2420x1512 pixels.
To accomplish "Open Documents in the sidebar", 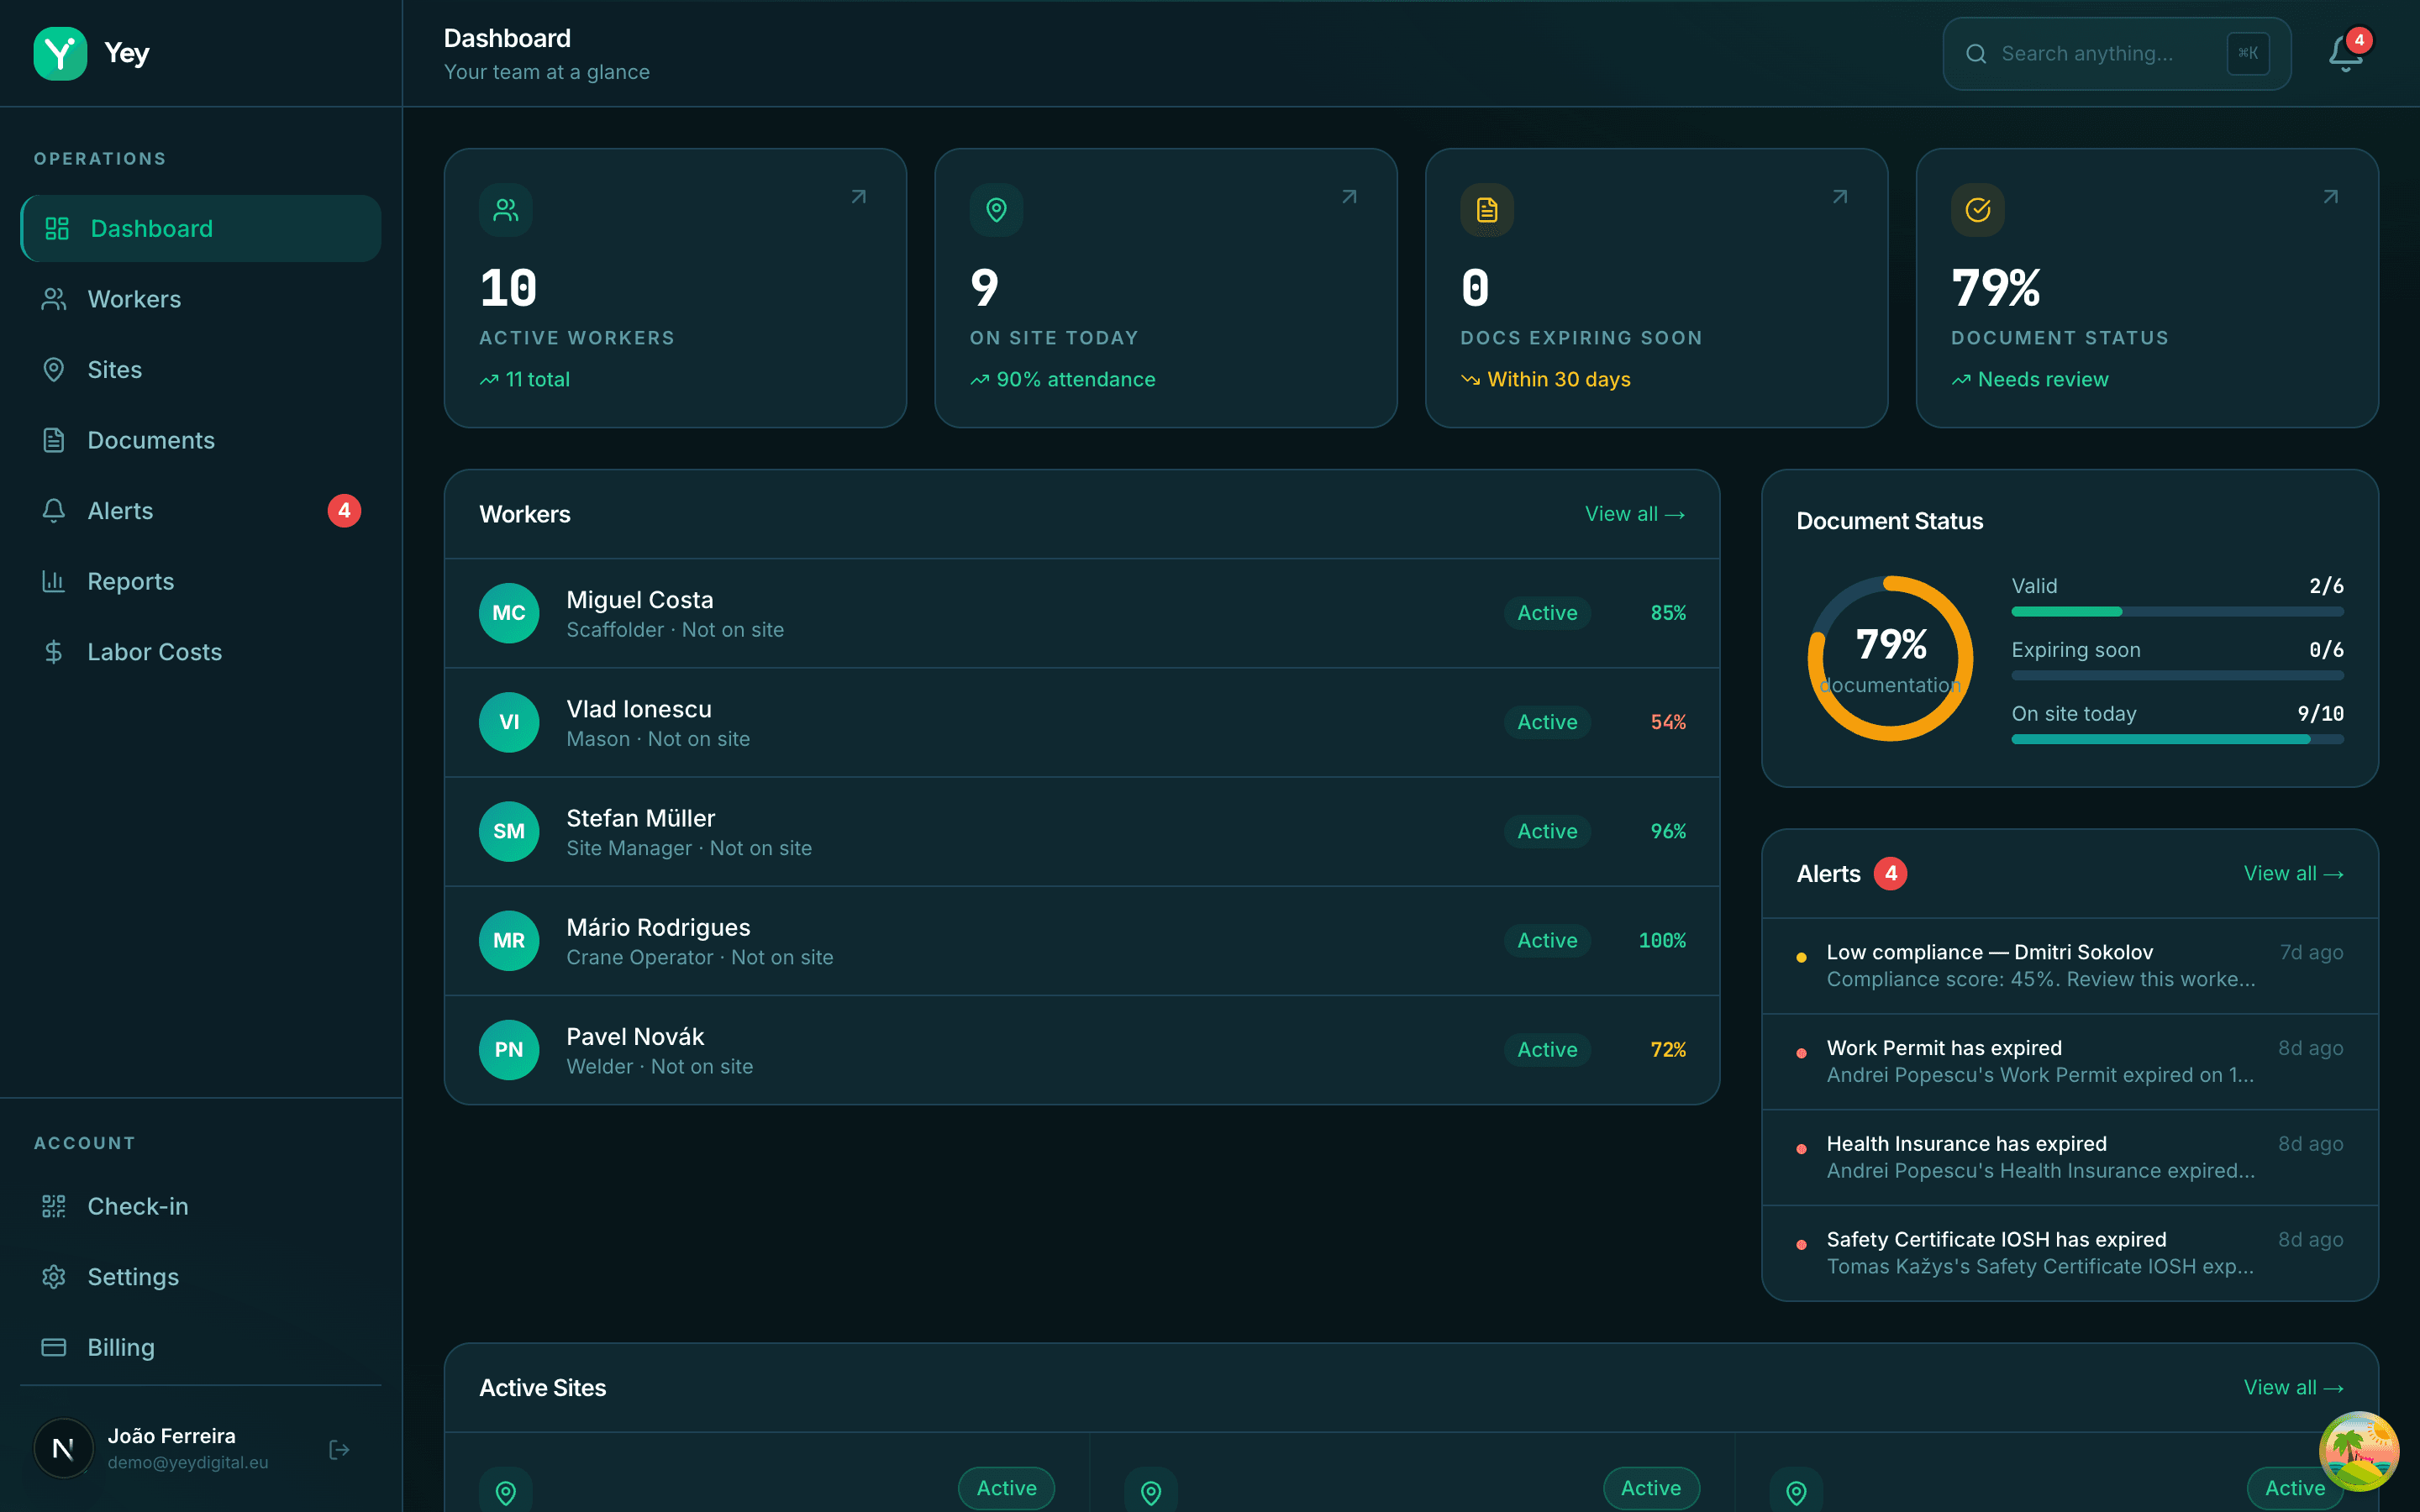I will click(201, 440).
